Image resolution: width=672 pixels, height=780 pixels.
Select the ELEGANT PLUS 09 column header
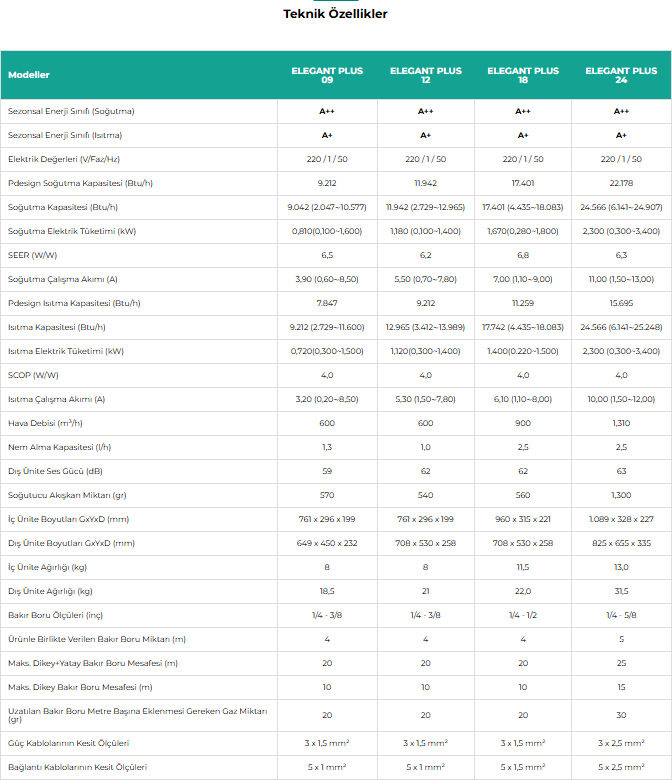click(x=327, y=75)
